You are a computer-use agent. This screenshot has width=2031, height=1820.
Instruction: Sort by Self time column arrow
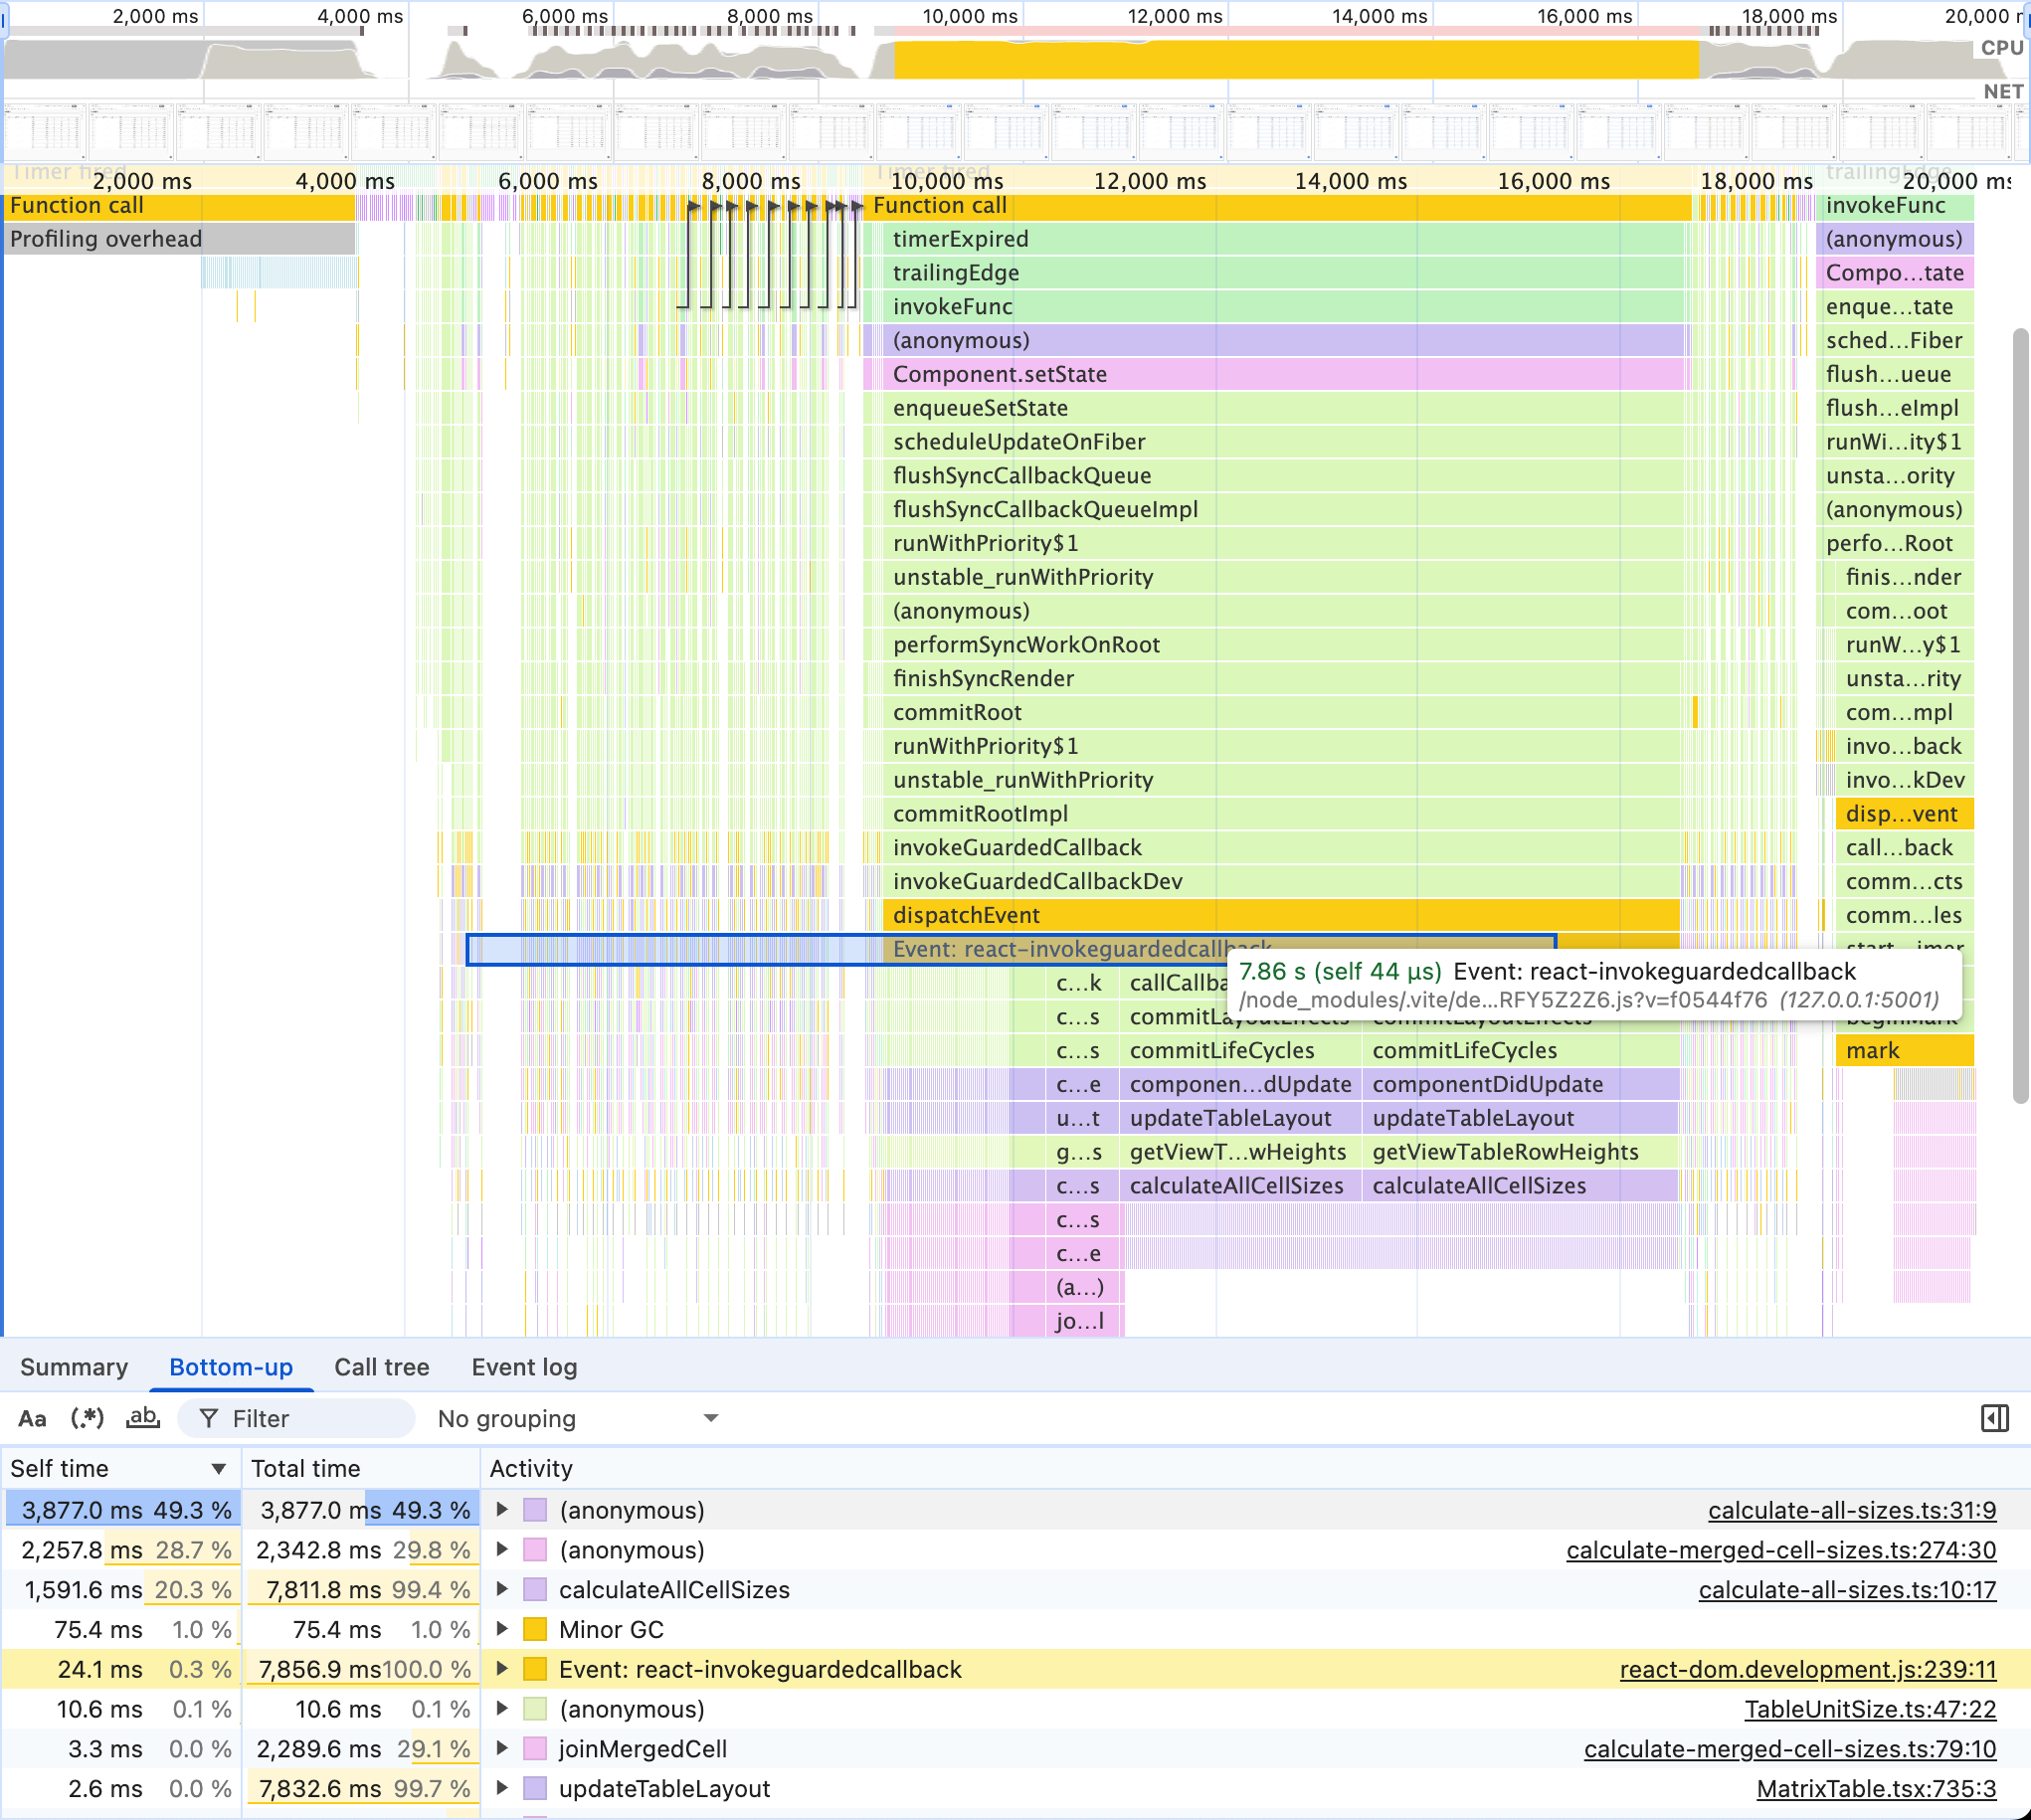pos(218,1468)
